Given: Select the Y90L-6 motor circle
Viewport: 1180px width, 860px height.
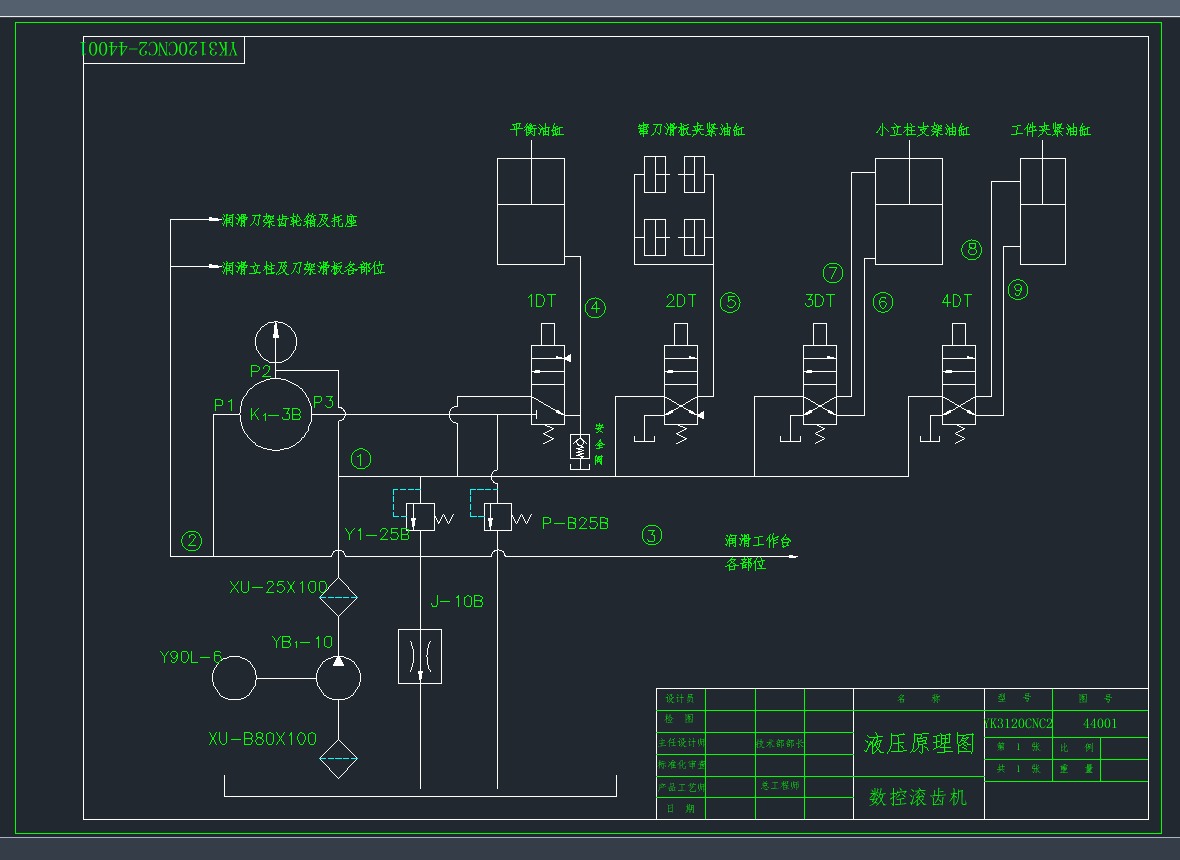Looking at the screenshot, I should [x=234, y=678].
